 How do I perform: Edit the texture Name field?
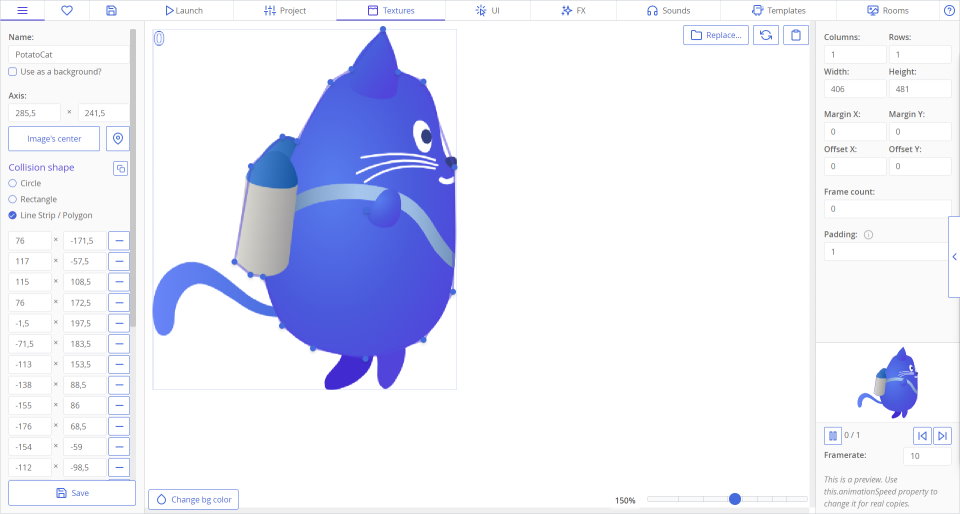69,54
